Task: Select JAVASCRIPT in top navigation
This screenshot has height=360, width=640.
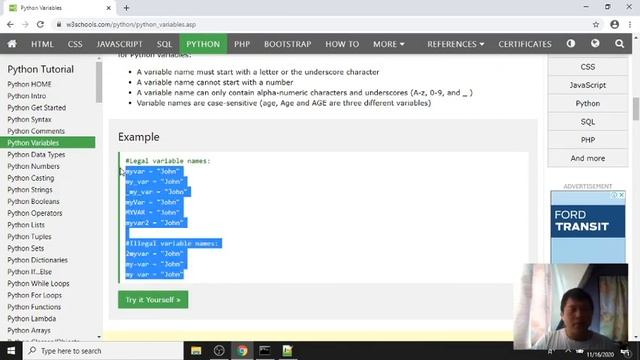Action: 120,44
